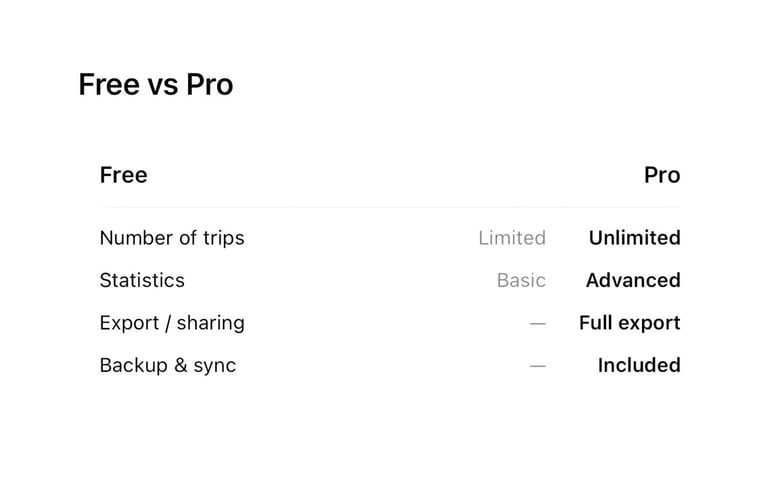Select the bold "Unlimited" Pro value
This screenshot has height=487, width=768.
[x=634, y=238]
